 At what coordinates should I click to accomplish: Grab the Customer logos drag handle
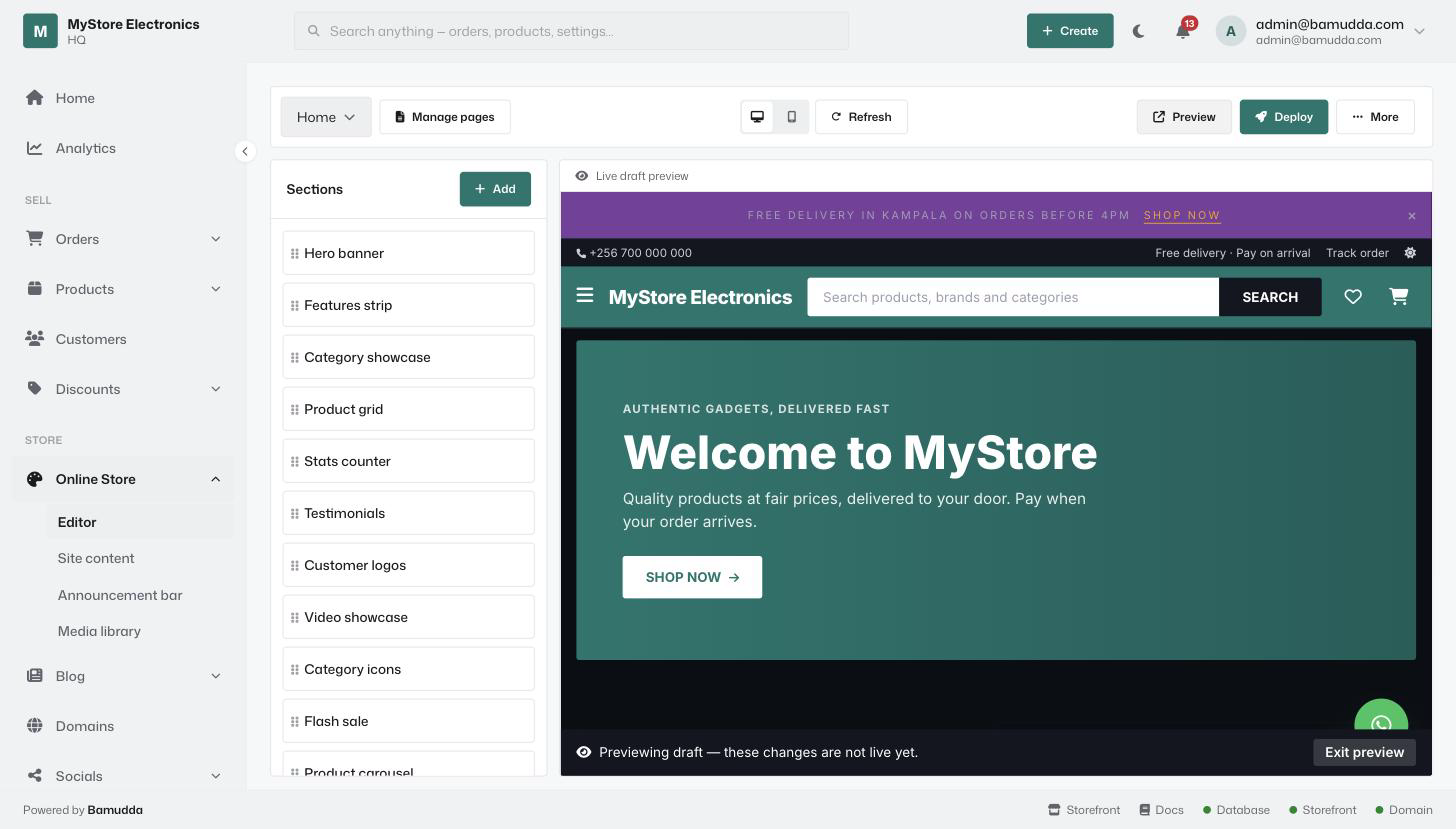(x=295, y=565)
